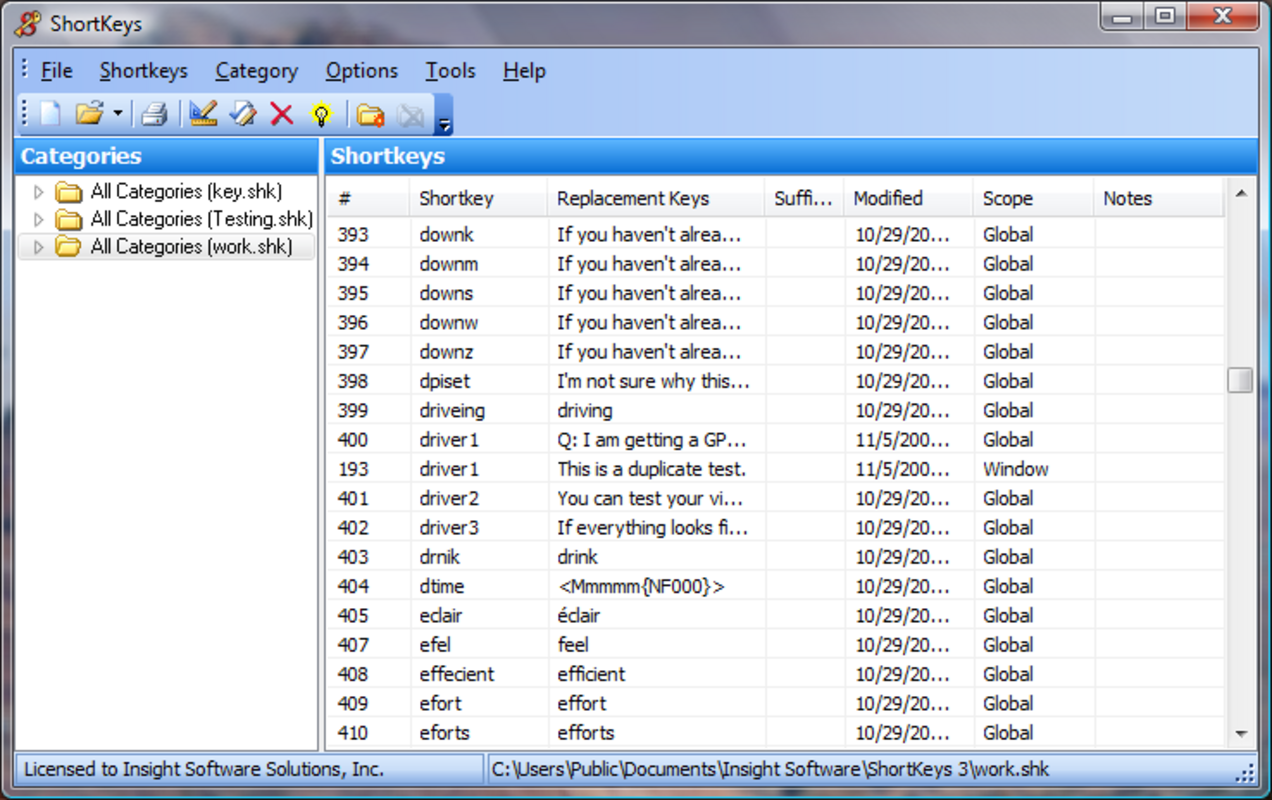Sort by the Modified column header
This screenshot has width=1272, height=800.
click(x=888, y=198)
